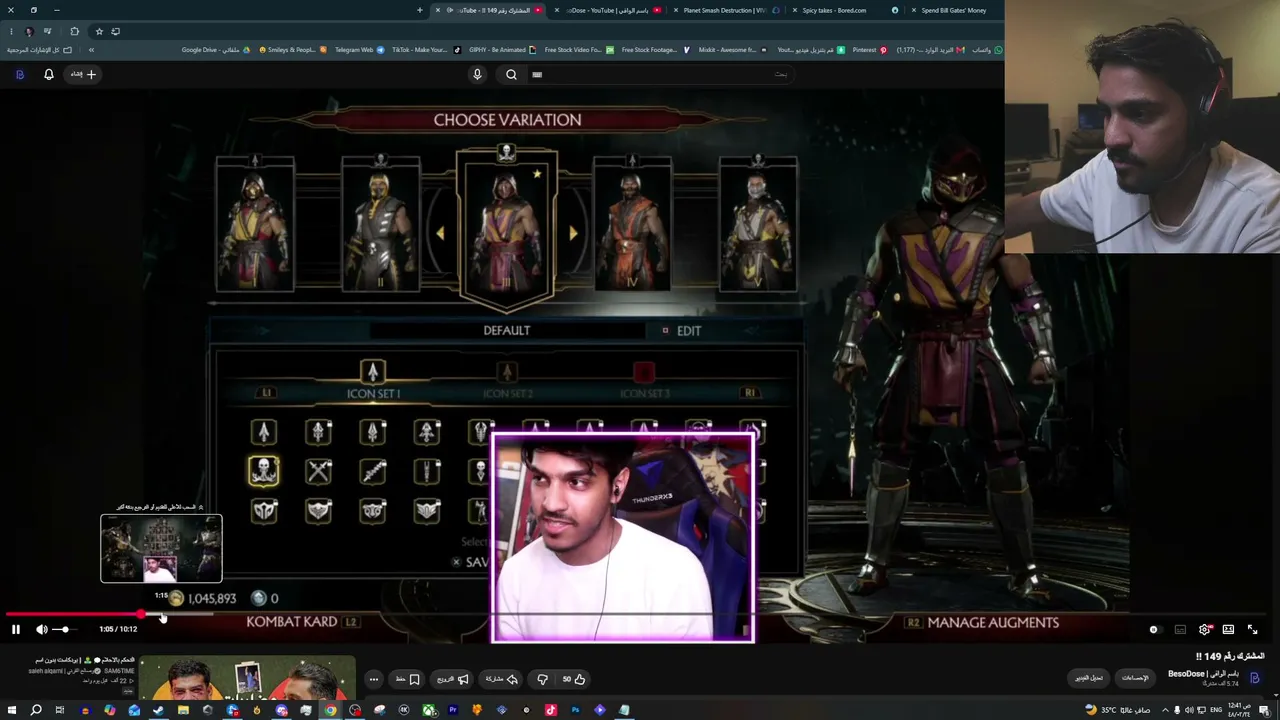This screenshot has width=1280, height=720.
Task: Select Scorpion variation V card
Action: pos(758,223)
